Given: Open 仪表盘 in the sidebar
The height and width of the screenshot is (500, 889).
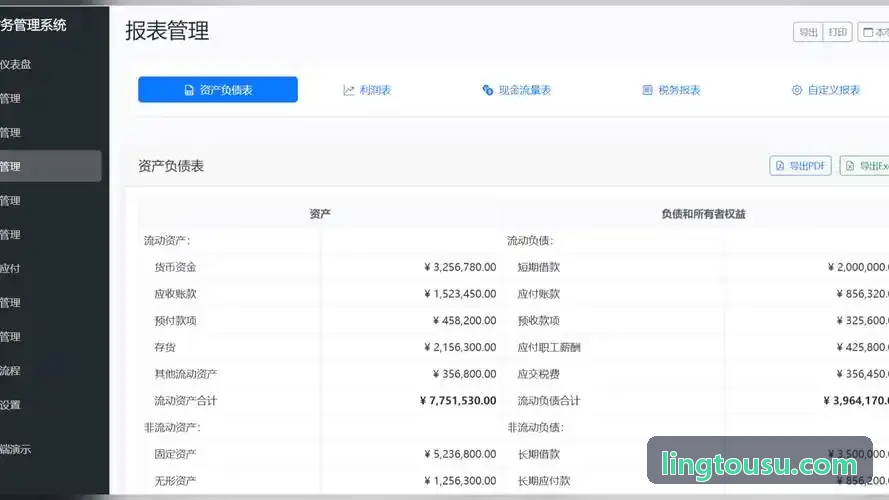Looking at the screenshot, I should (16, 65).
